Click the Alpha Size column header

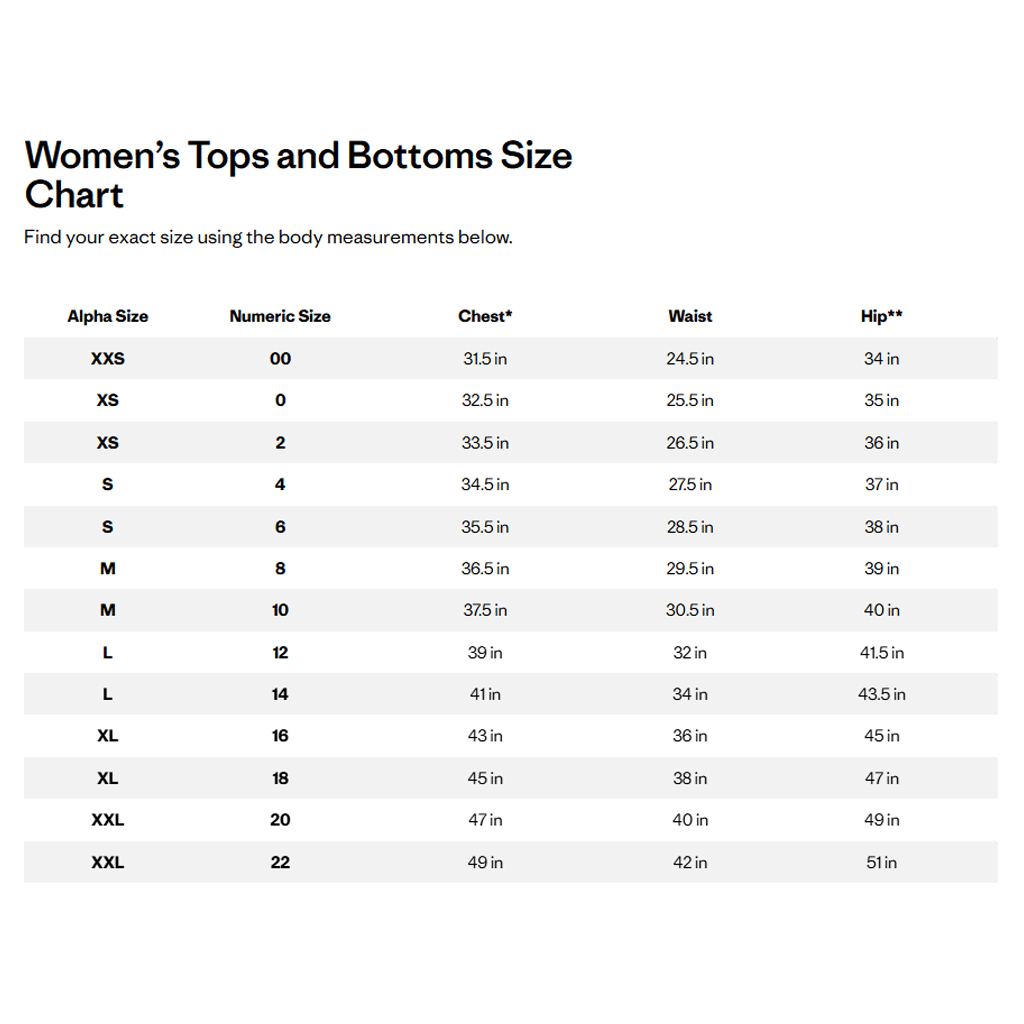[108, 316]
